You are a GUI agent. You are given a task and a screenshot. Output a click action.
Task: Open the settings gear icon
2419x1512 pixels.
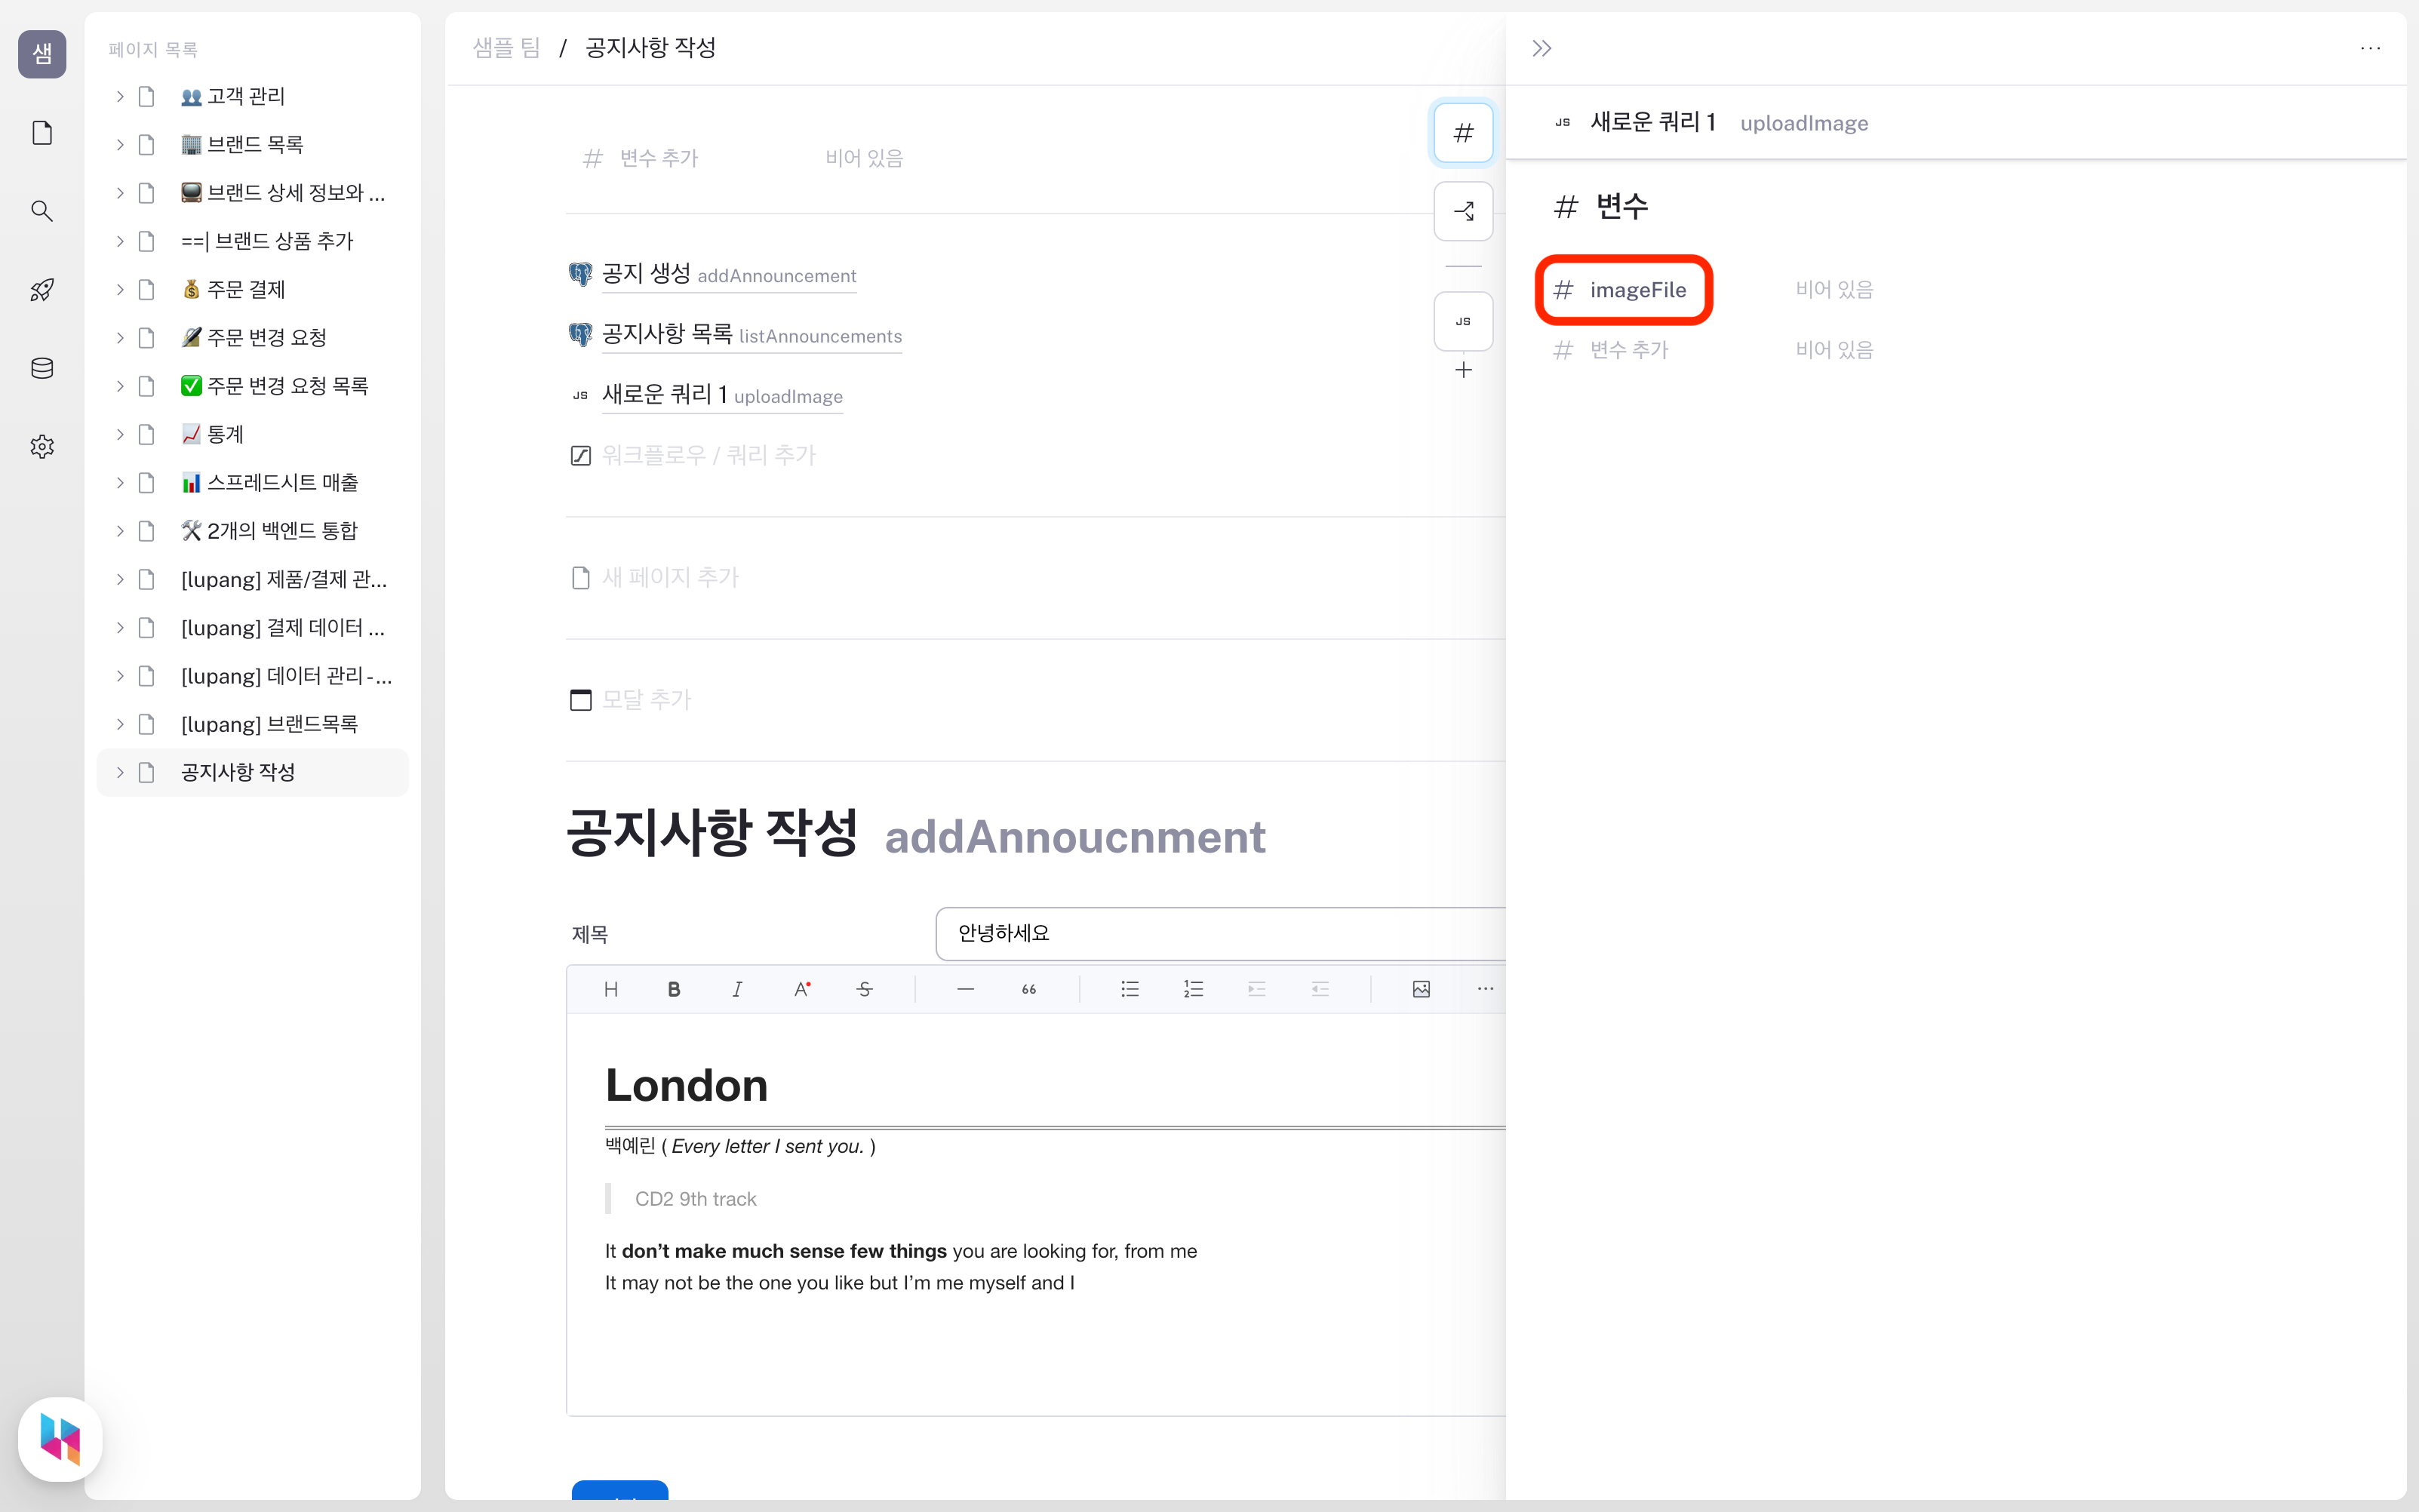pos(42,446)
